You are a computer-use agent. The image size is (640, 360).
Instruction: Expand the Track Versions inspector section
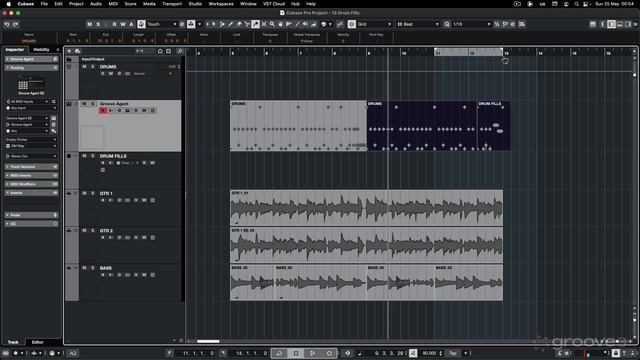31,167
